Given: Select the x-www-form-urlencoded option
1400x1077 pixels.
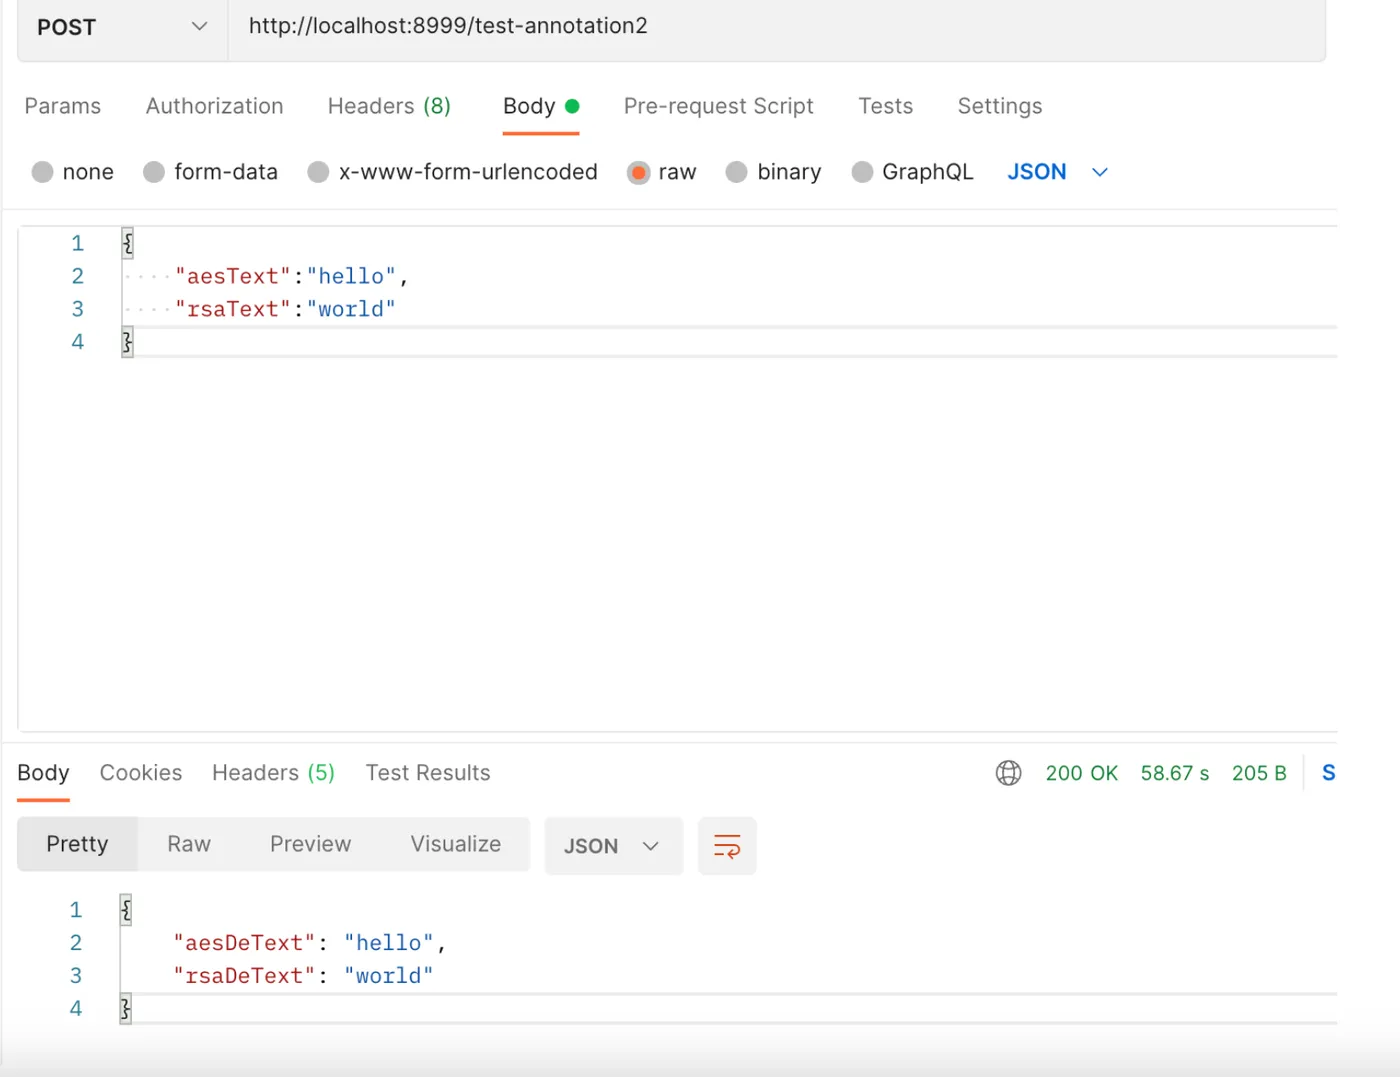Looking at the screenshot, I should coord(452,172).
